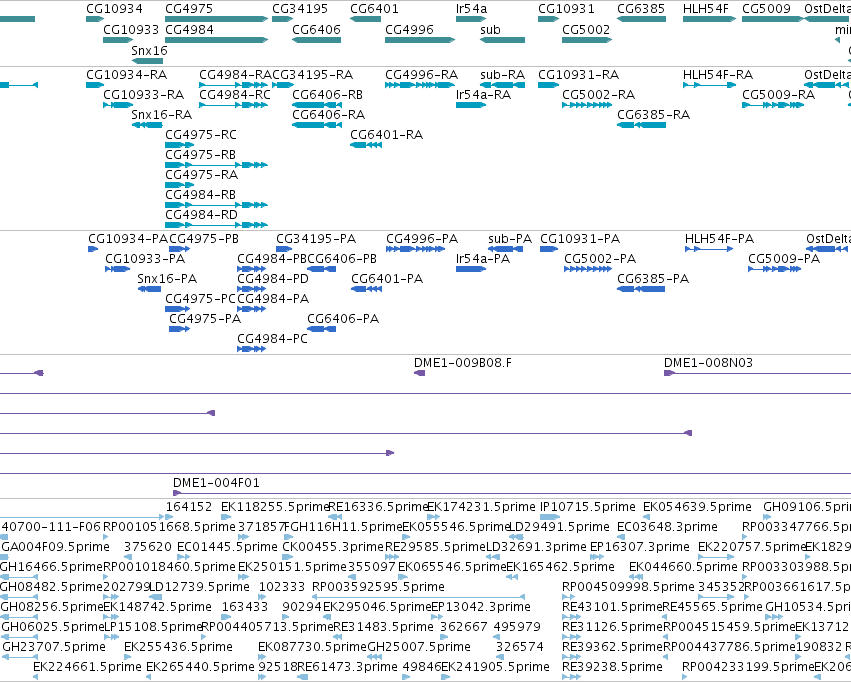Click gene label Ir54a
Screen dimensions: 851x682
[472, 9]
